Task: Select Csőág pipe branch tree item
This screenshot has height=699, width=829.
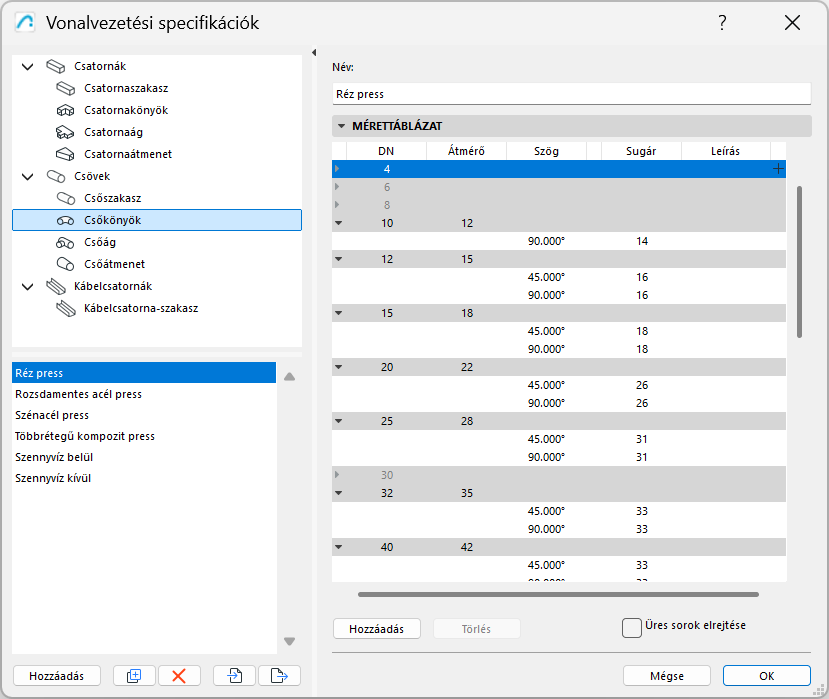Action: click(100, 242)
